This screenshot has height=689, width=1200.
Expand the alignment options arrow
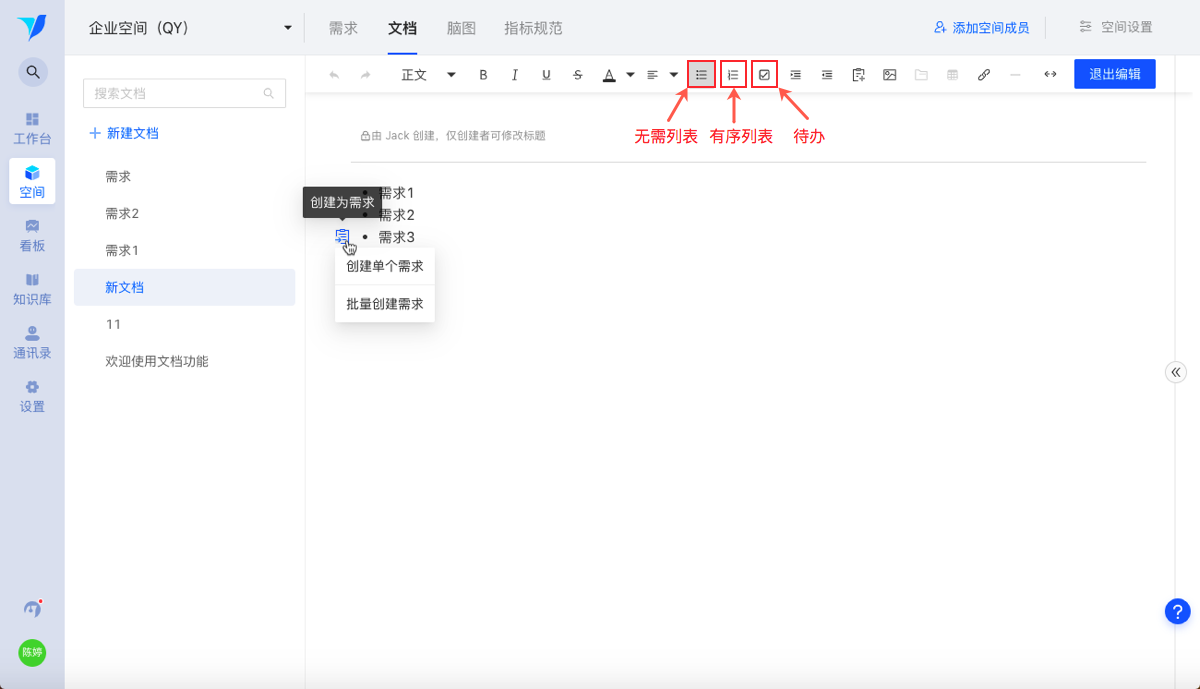pos(674,75)
